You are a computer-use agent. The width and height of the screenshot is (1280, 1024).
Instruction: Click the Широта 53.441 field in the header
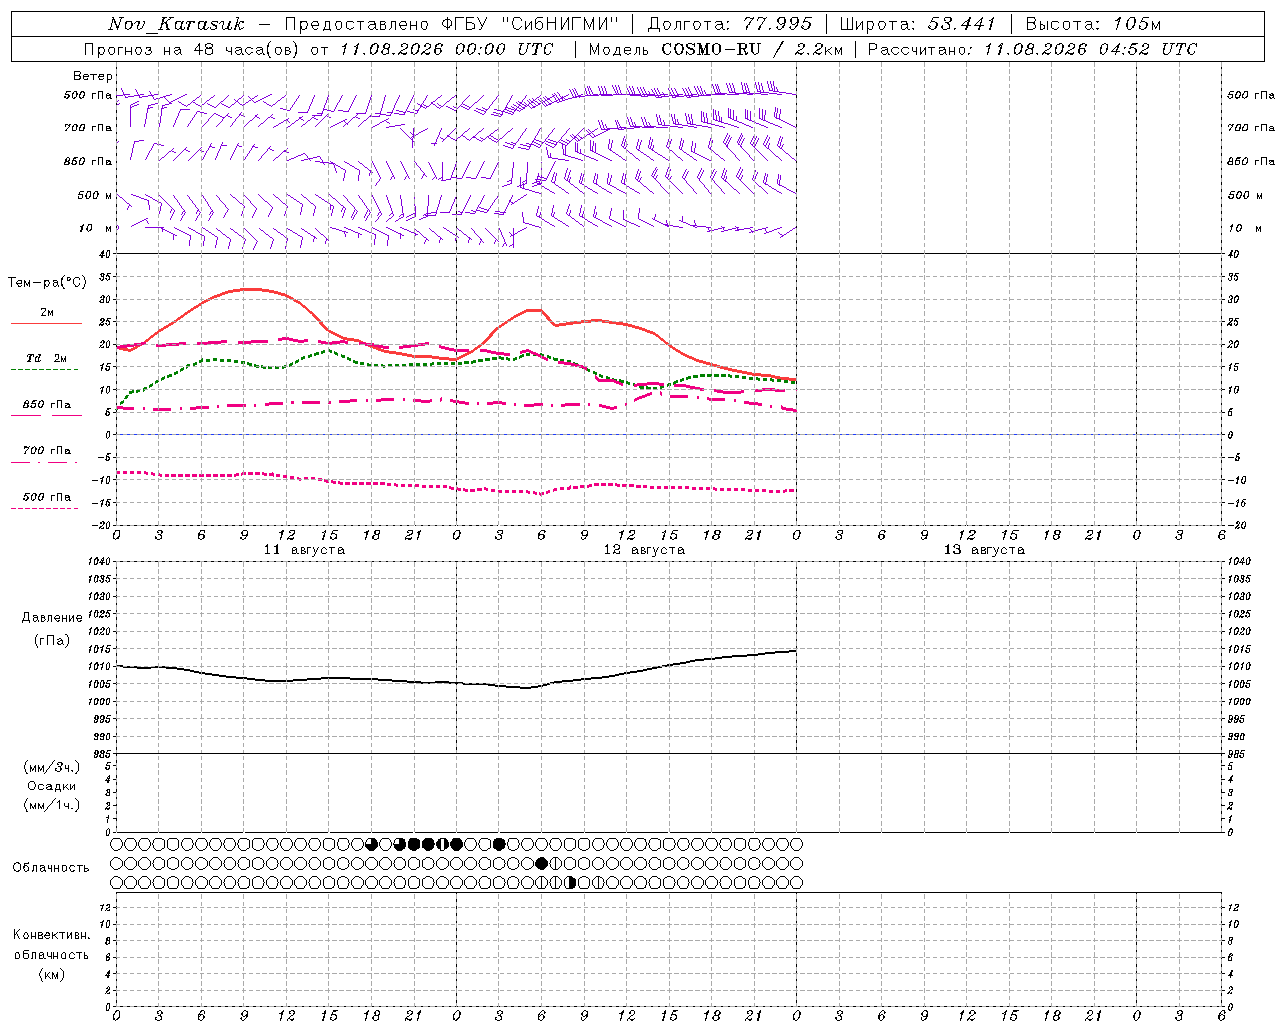[x=917, y=24]
